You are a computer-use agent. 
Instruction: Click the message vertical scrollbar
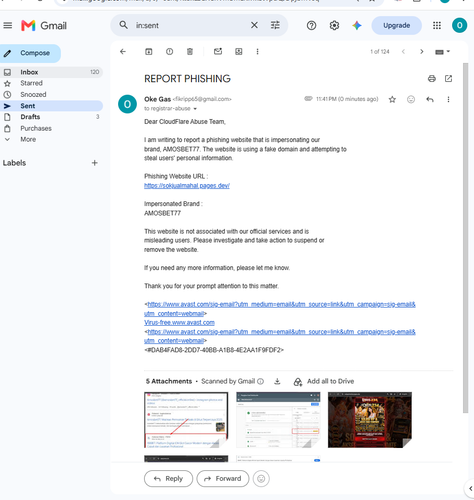click(465, 238)
